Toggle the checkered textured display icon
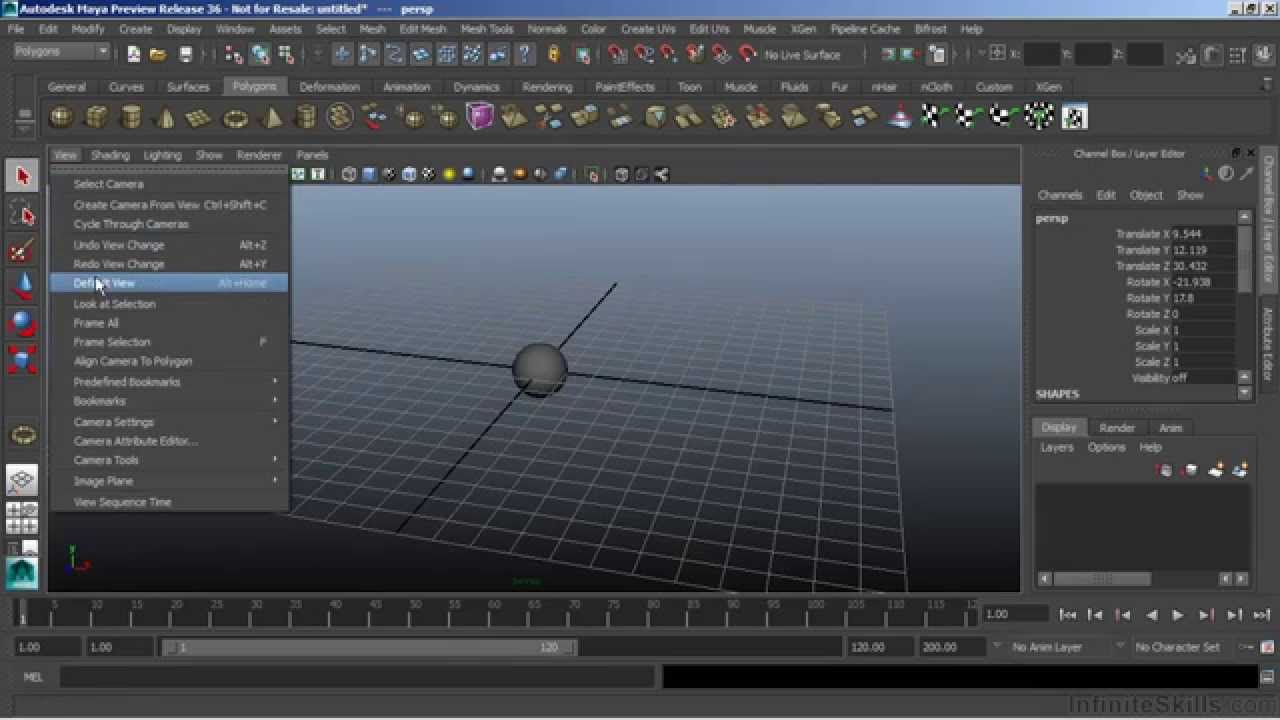This screenshot has height=720, width=1280. coord(429,175)
